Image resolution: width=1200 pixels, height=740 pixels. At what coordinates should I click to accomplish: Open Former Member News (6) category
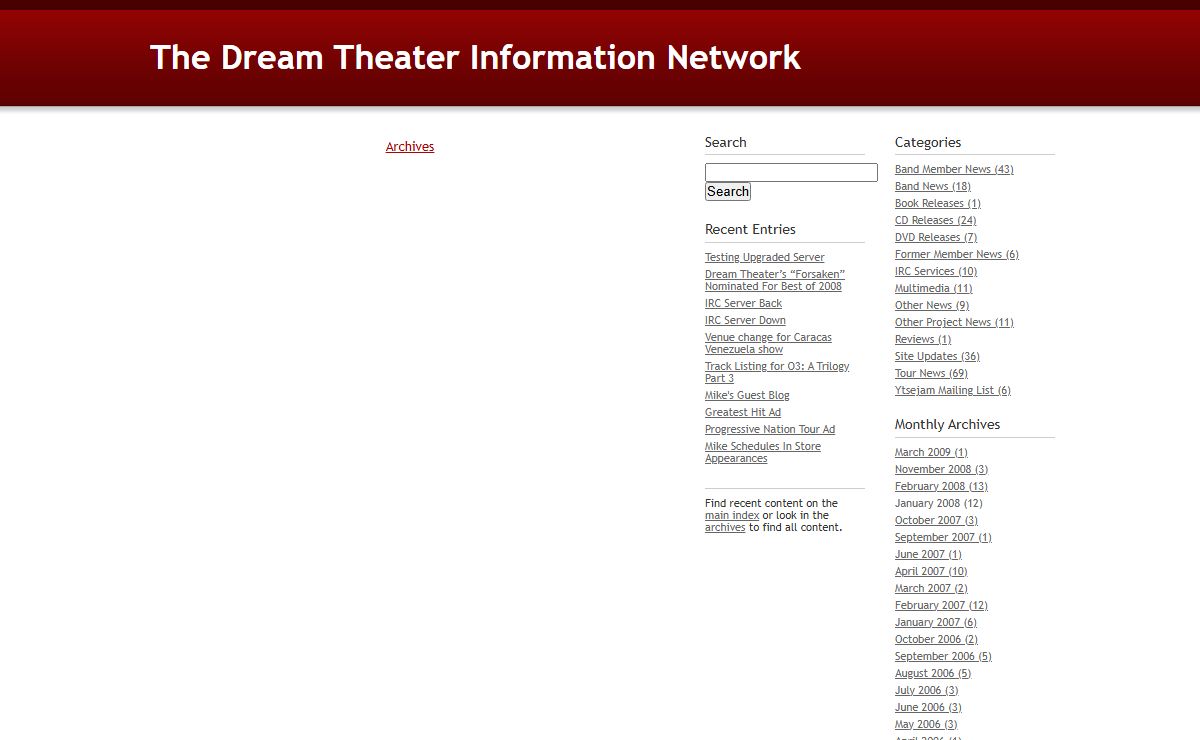(957, 254)
